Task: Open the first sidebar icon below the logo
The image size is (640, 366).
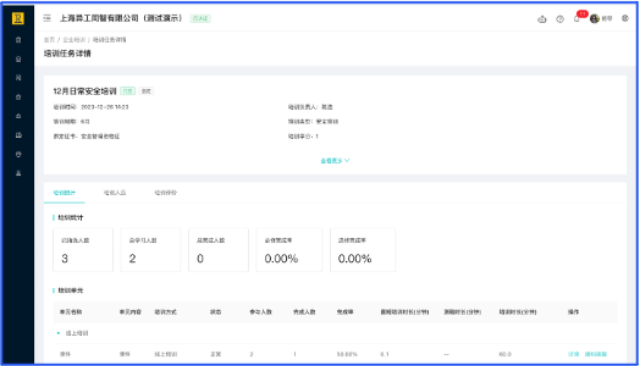Action: click(x=18, y=40)
